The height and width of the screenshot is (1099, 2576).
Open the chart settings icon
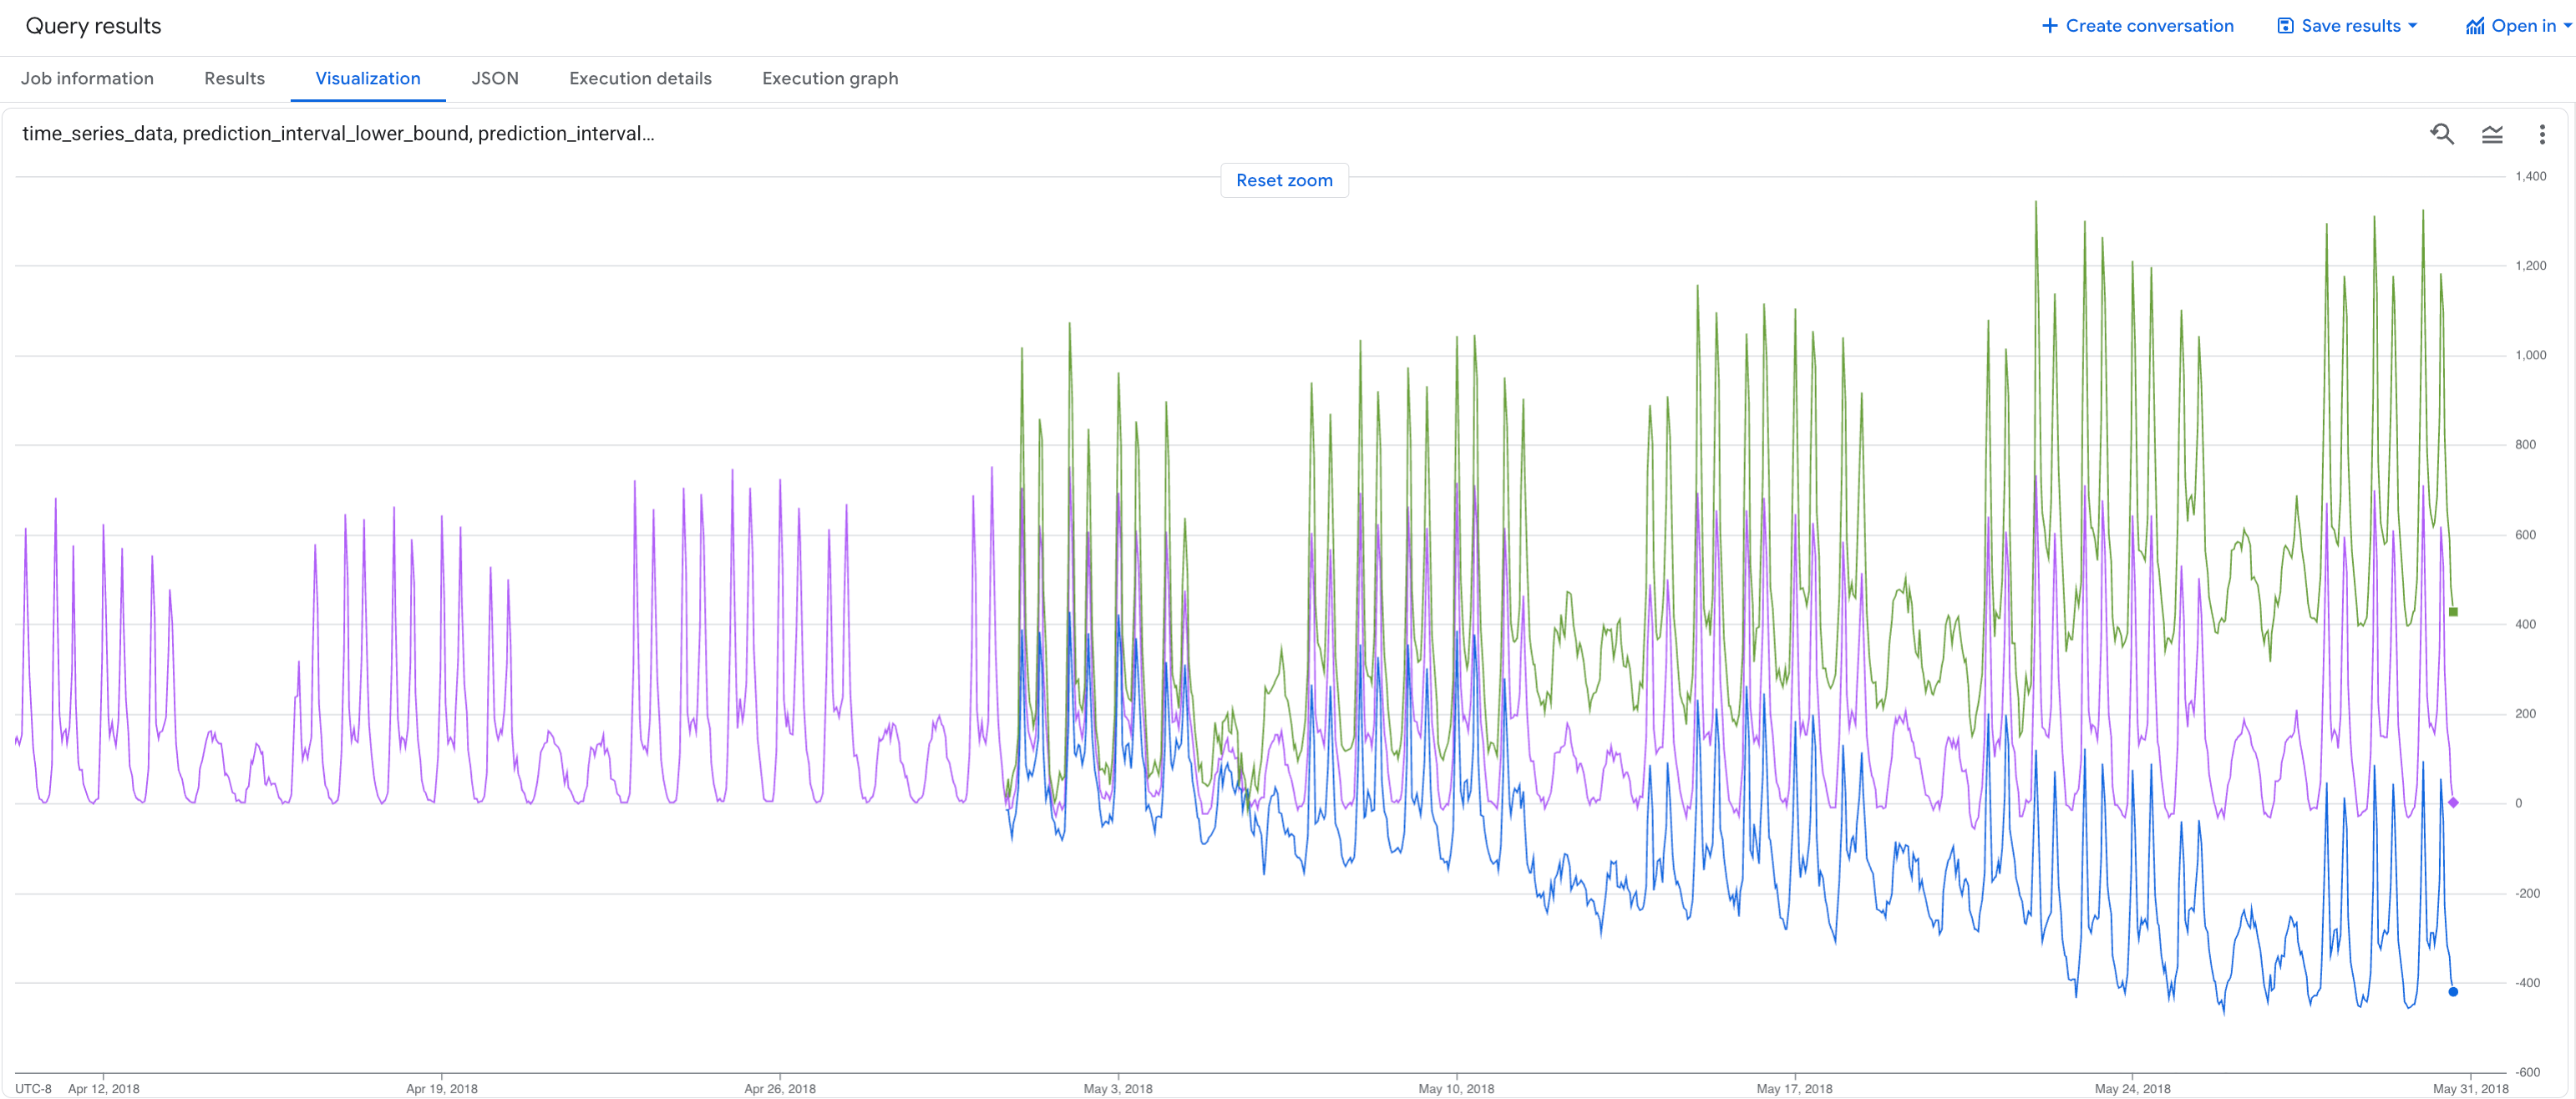2493,134
